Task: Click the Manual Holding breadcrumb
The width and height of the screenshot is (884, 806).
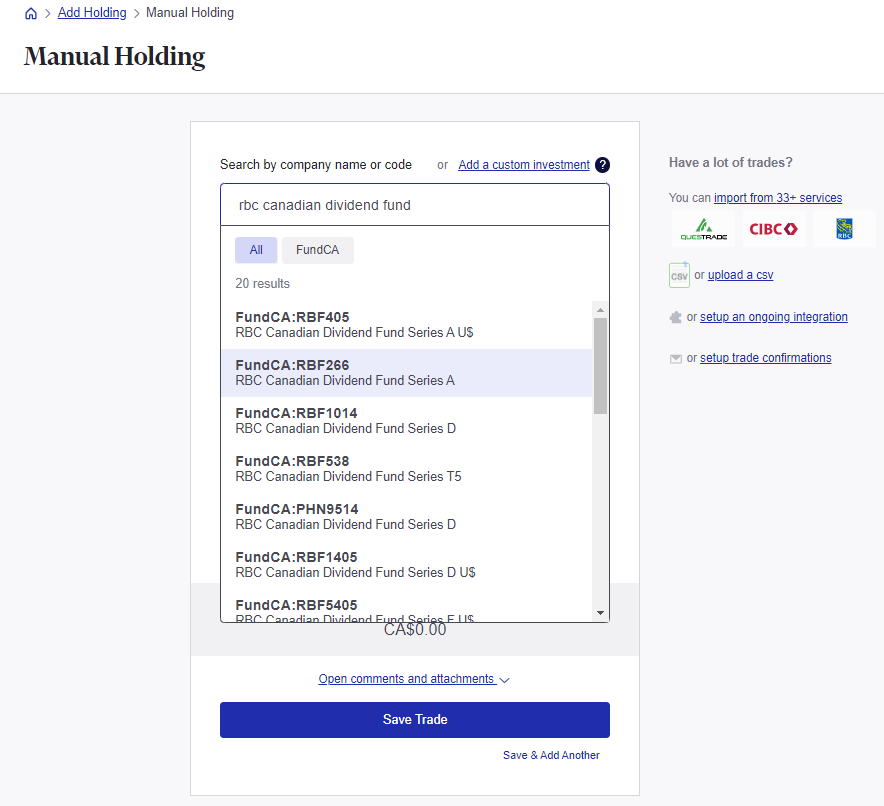Action: 189,13
